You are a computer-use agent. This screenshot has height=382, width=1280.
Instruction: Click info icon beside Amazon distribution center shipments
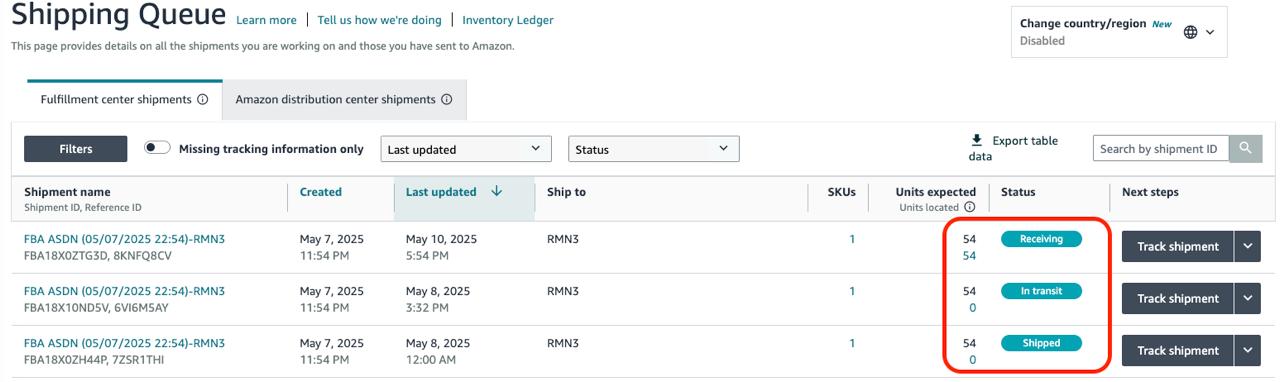click(x=447, y=100)
